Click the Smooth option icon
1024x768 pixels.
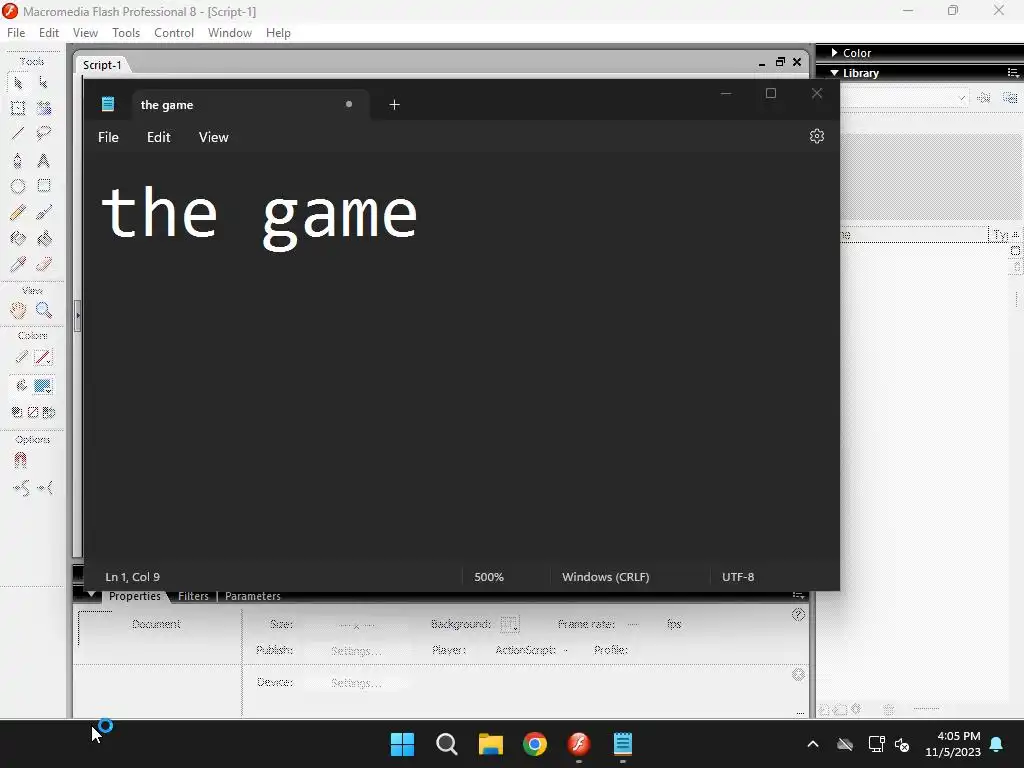pyautogui.click(x=22, y=488)
